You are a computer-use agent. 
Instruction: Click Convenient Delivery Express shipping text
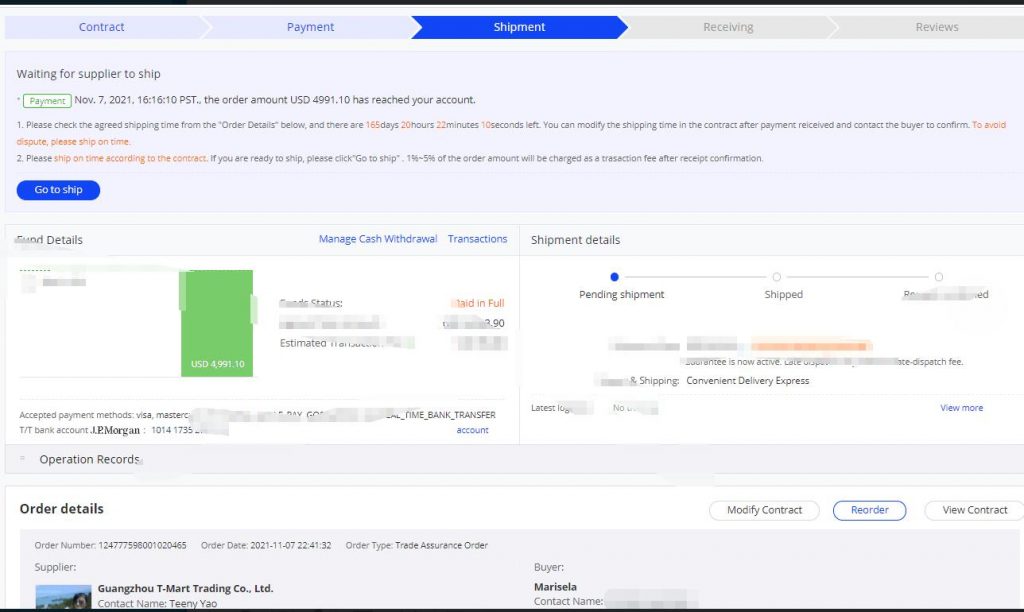pyautogui.click(x=747, y=381)
